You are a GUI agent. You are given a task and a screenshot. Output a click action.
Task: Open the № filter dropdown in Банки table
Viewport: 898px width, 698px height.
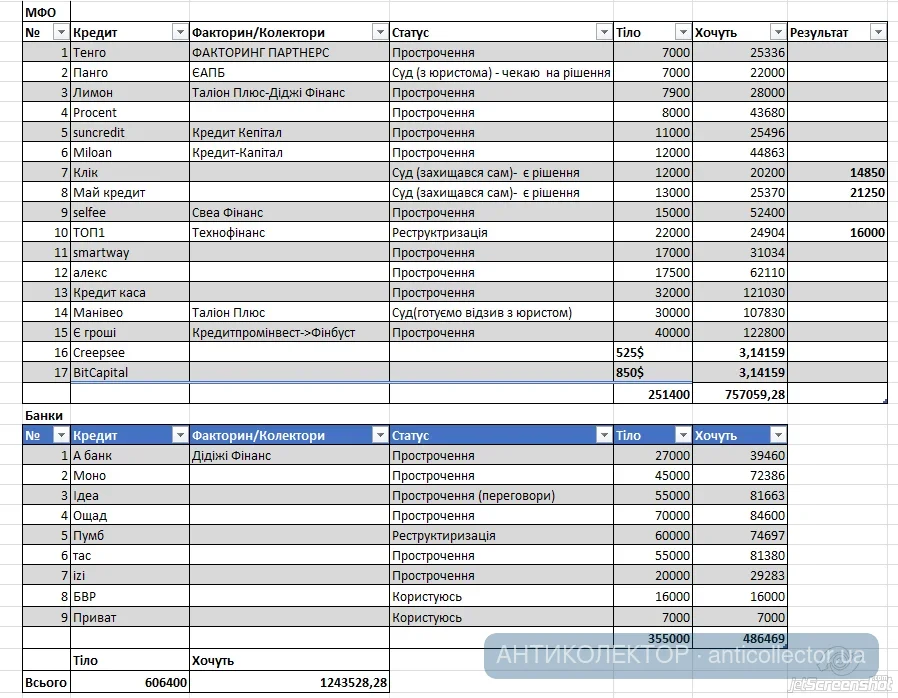click(61, 435)
